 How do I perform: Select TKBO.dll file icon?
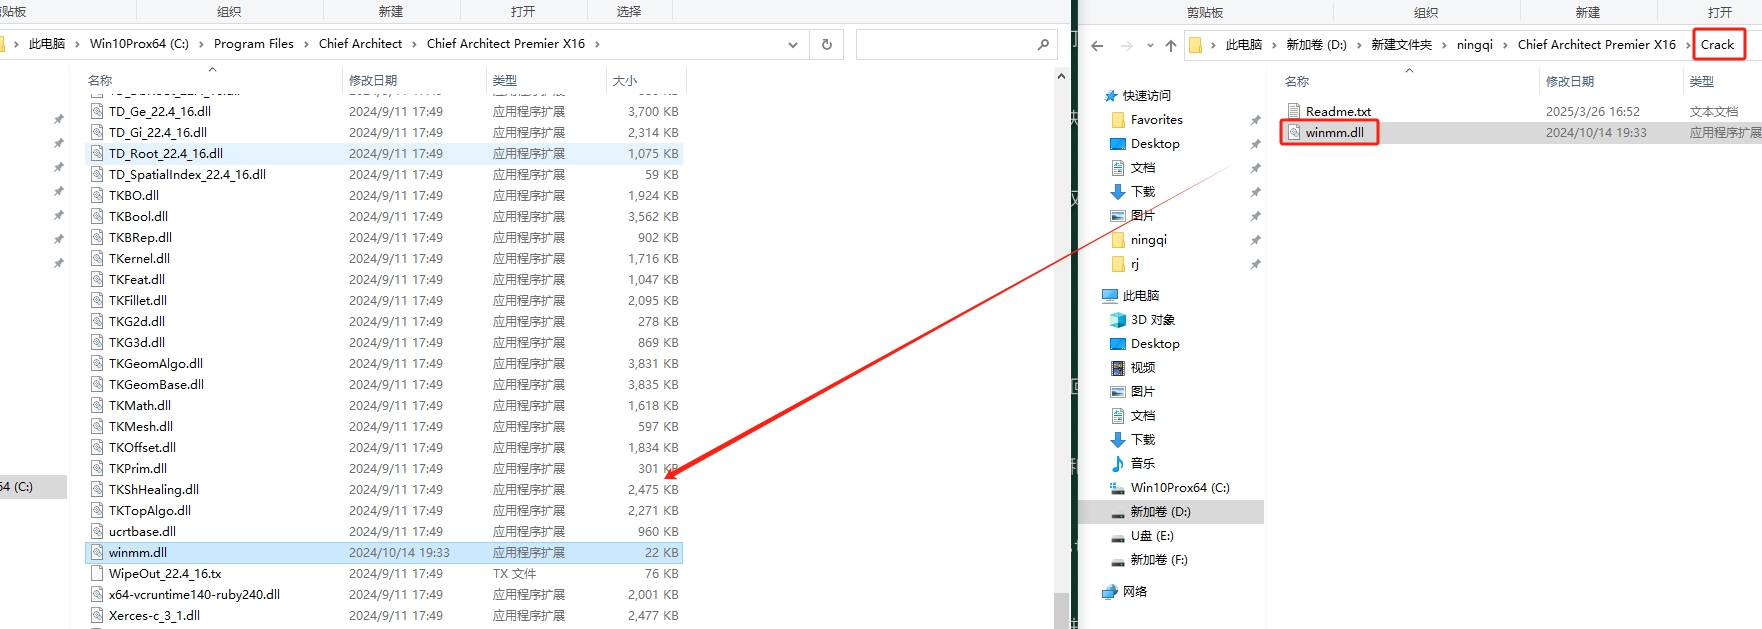pos(97,195)
